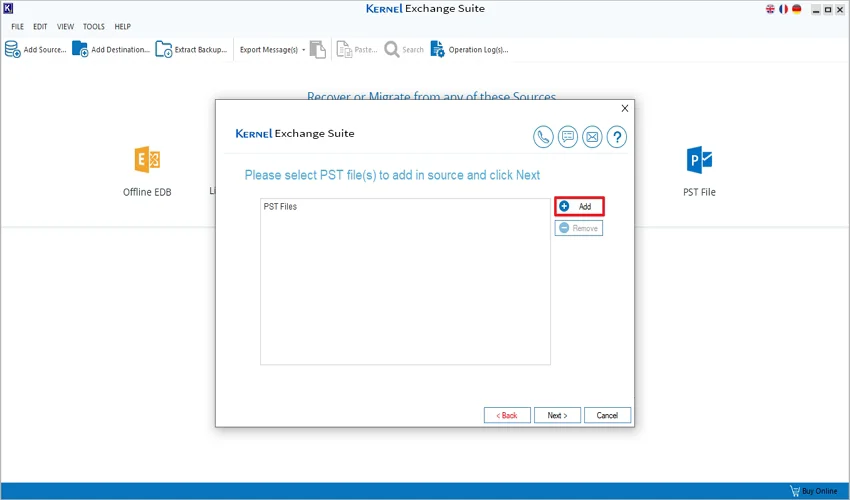Click the copy icon next to Export Message(s)
The image size is (850, 500).
pos(318,49)
